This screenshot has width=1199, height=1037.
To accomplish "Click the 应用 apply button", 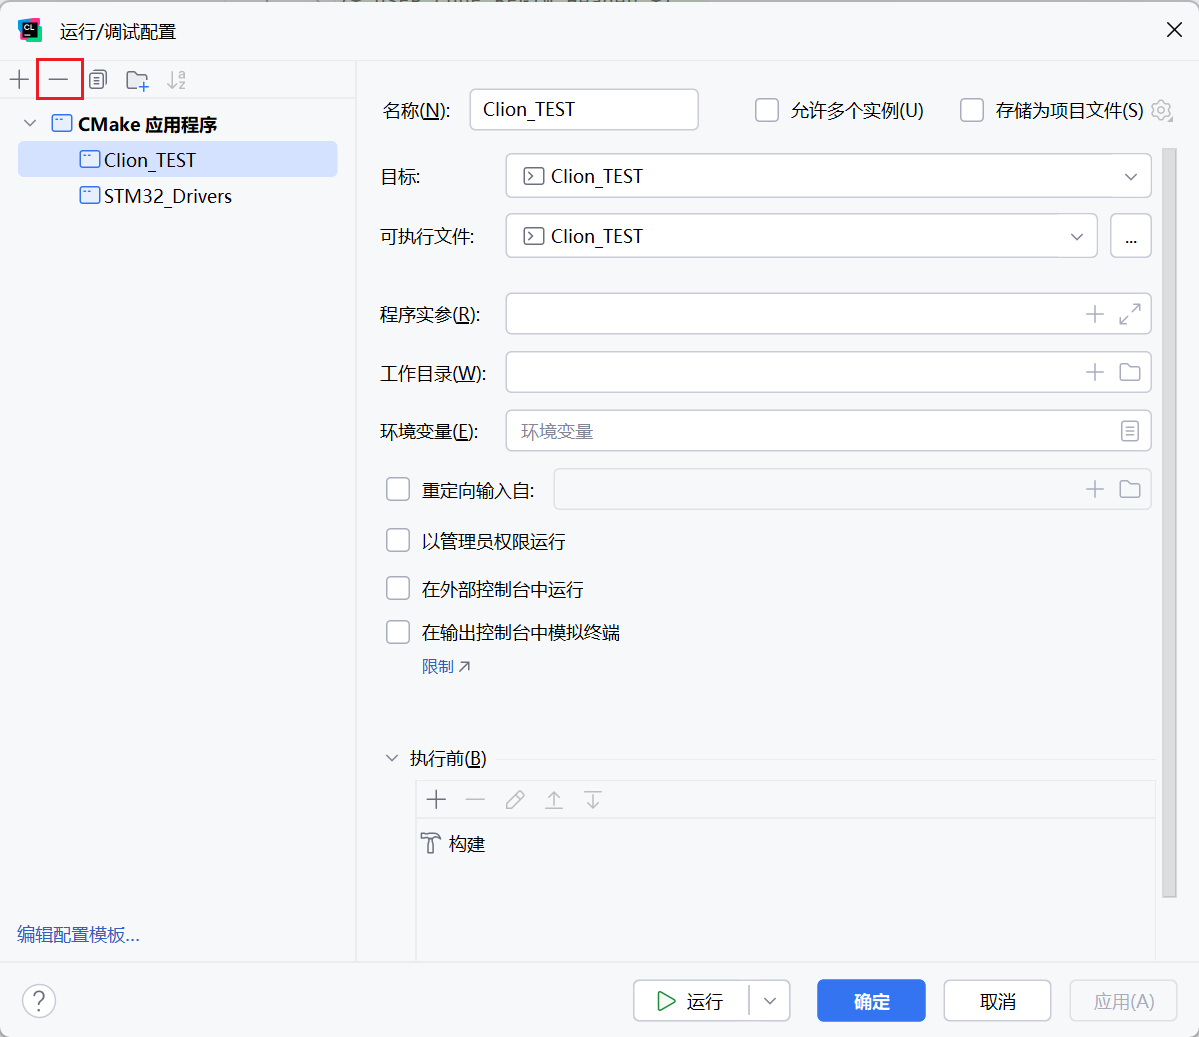I will click(1123, 1001).
